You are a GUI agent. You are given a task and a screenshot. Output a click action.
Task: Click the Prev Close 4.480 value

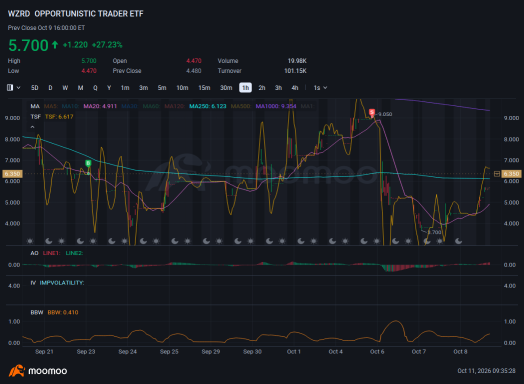pos(194,71)
